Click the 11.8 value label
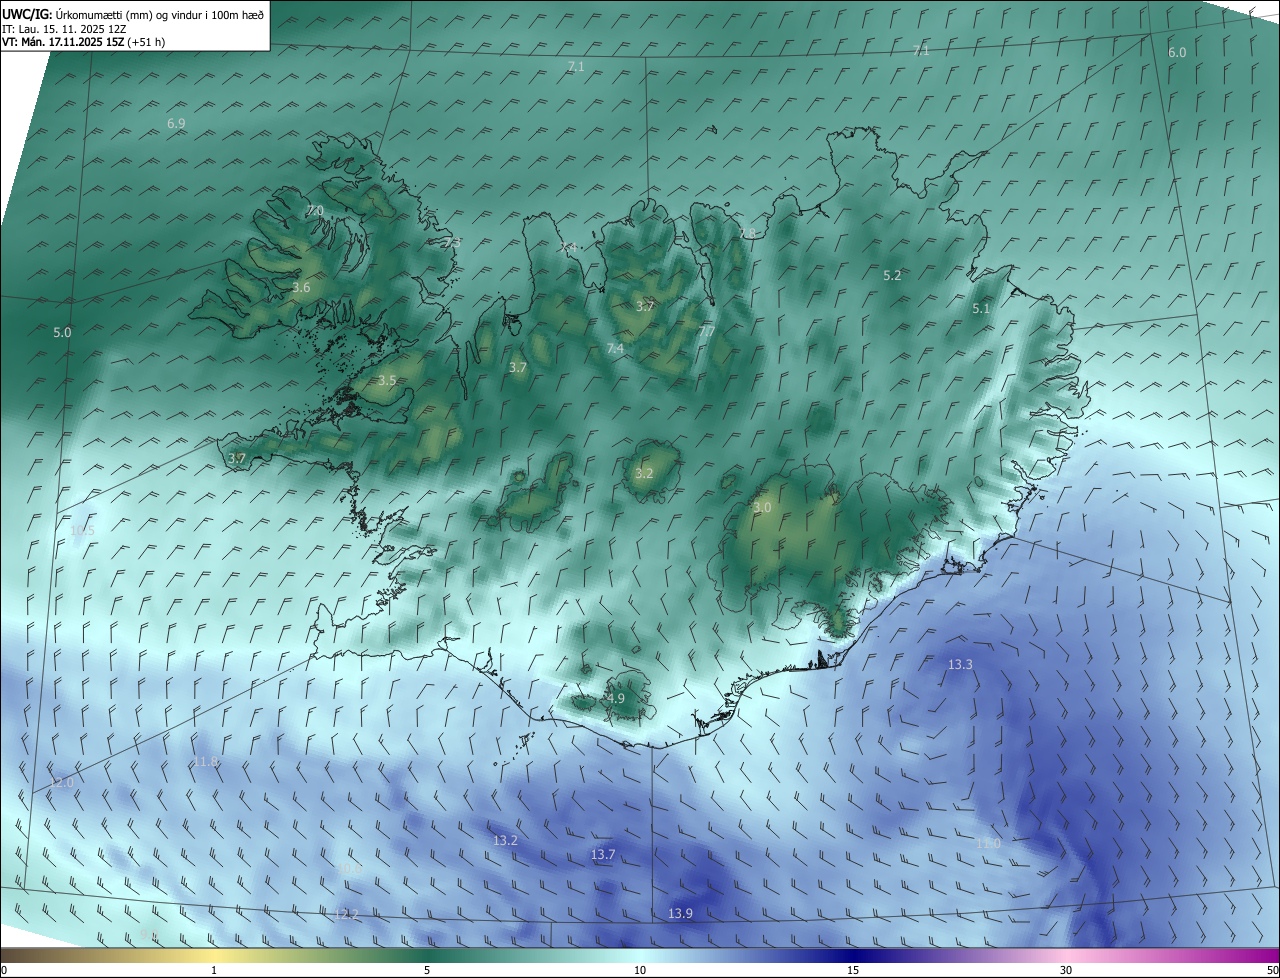Viewport: 1280px width, 978px height. 205,762
